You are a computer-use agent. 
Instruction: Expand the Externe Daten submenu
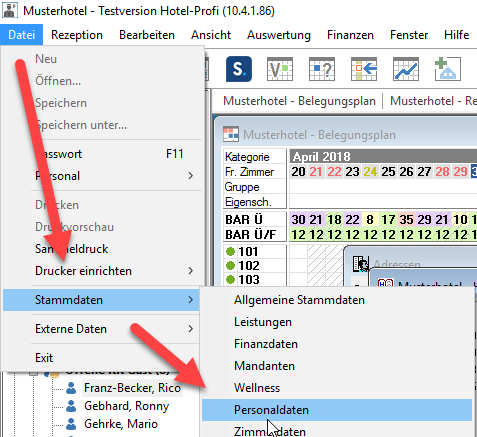point(101,329)
